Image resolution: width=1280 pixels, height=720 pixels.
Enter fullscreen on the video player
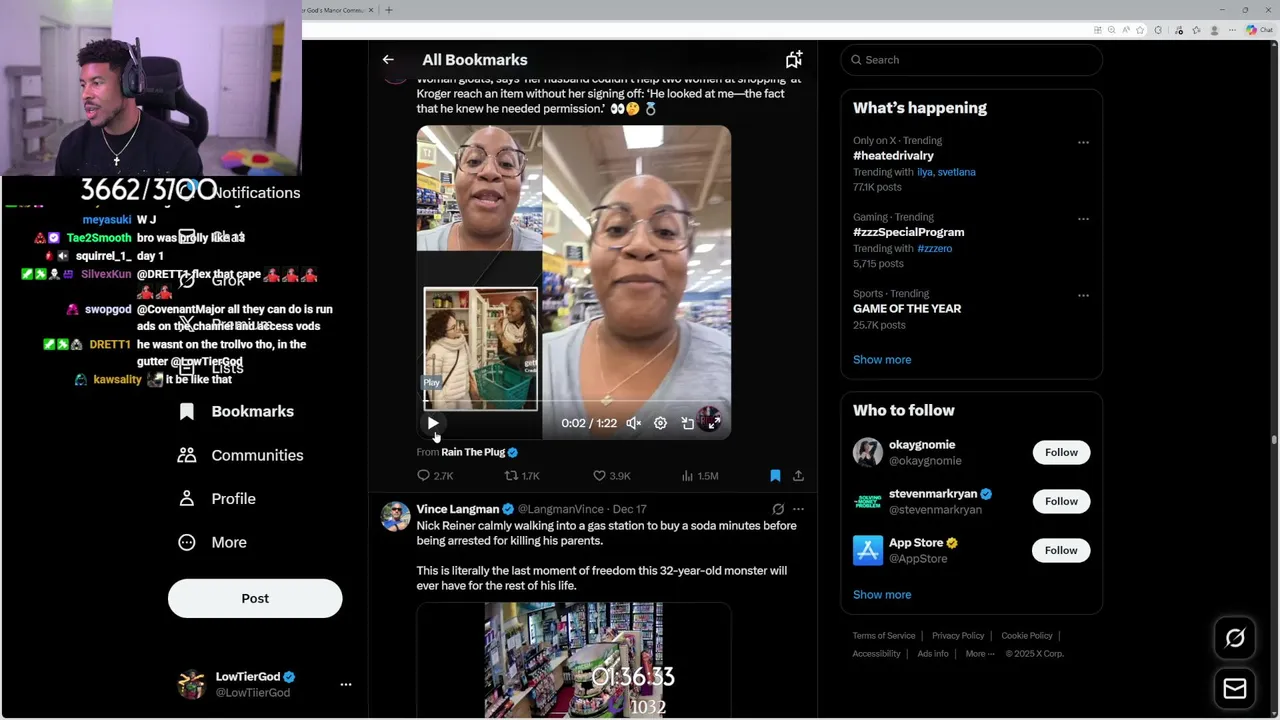coord(713,423)
